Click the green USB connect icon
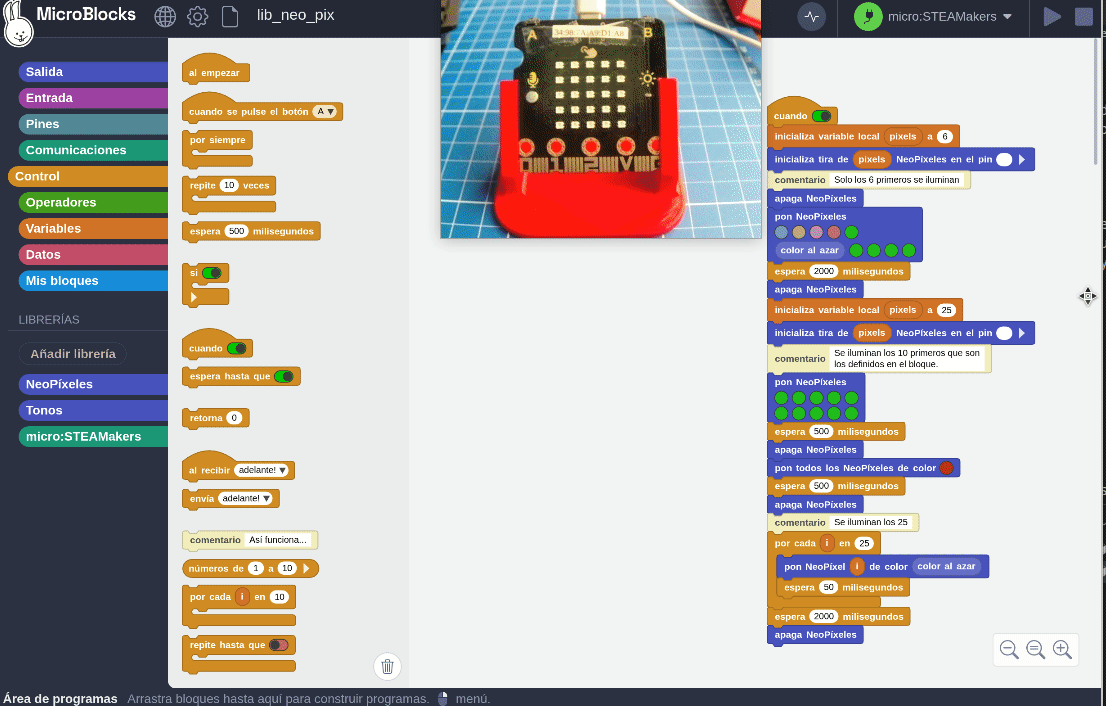1106x706 pixels. pos(868,16)
